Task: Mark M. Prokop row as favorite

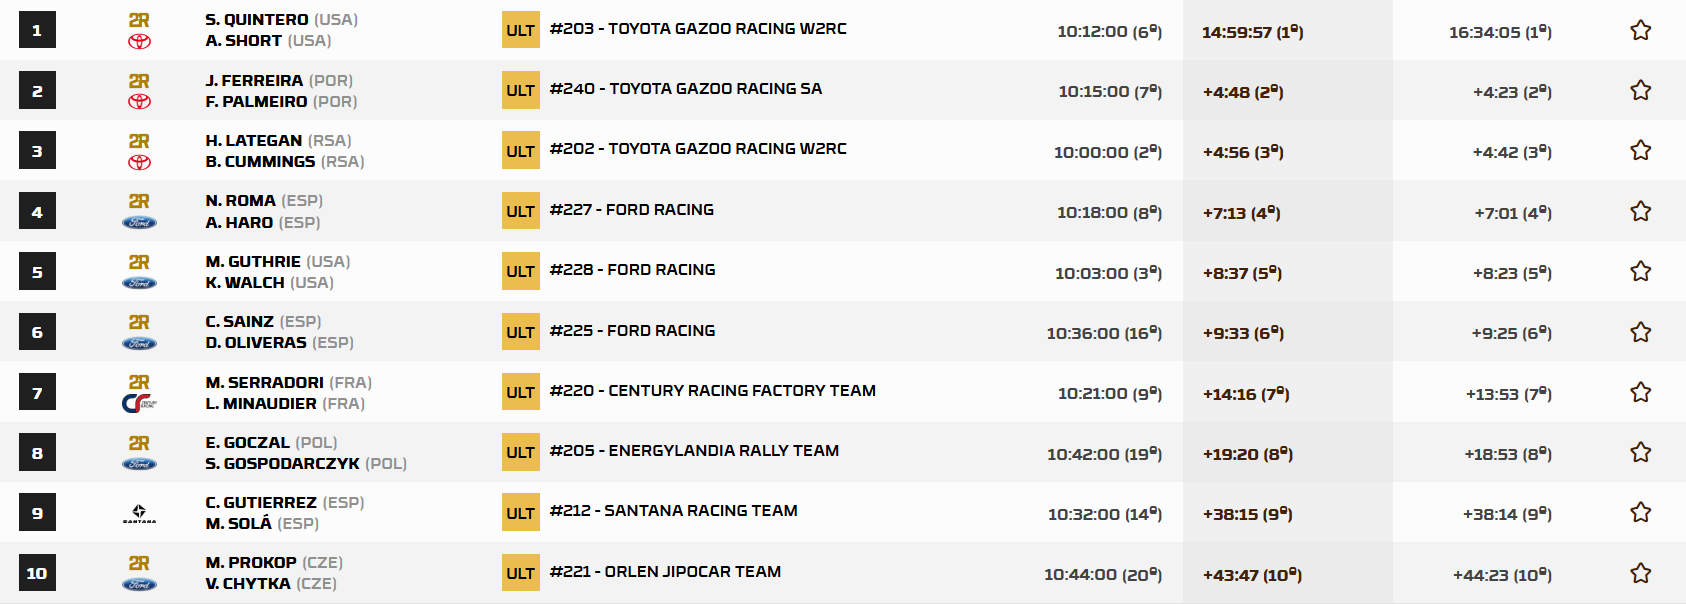Action: [1640, 573]
